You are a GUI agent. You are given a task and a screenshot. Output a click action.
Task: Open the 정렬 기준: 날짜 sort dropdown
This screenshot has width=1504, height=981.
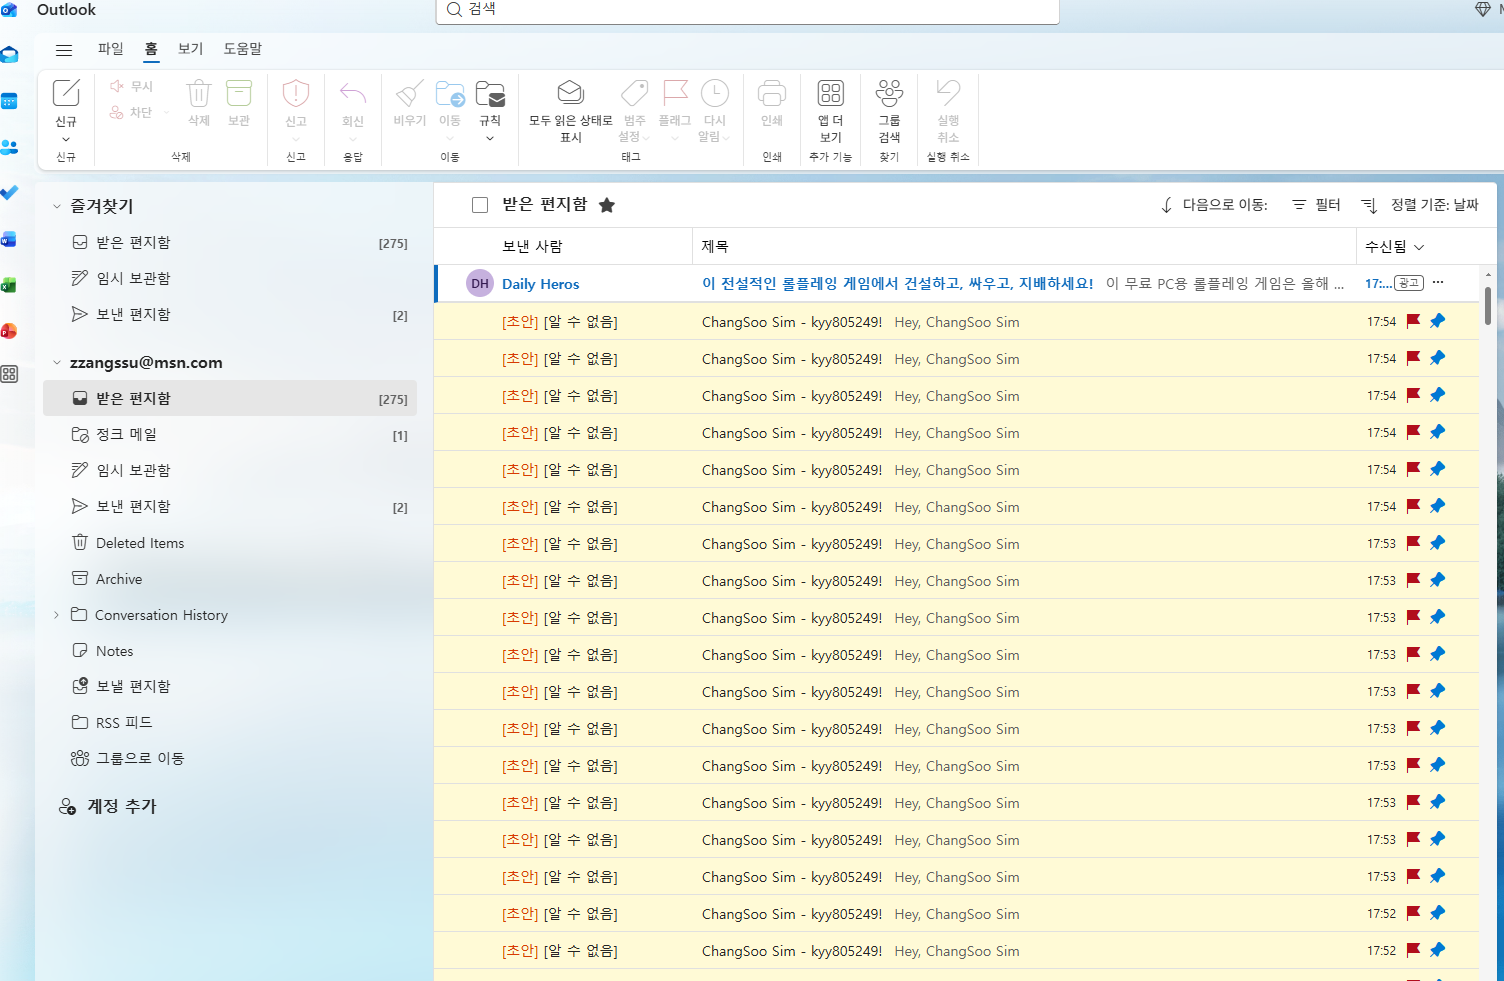[1420, 205]
